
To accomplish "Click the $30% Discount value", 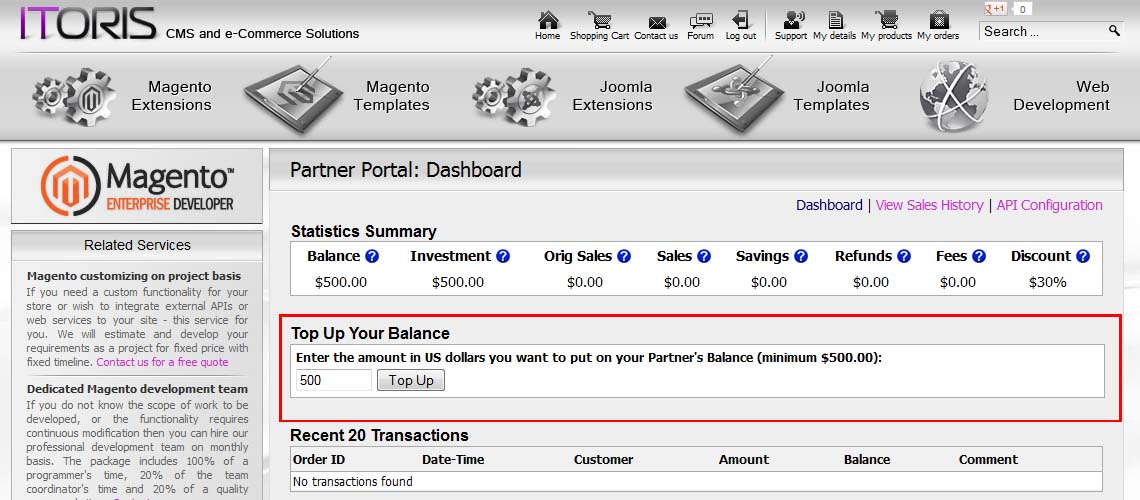I will point(1048,282).
